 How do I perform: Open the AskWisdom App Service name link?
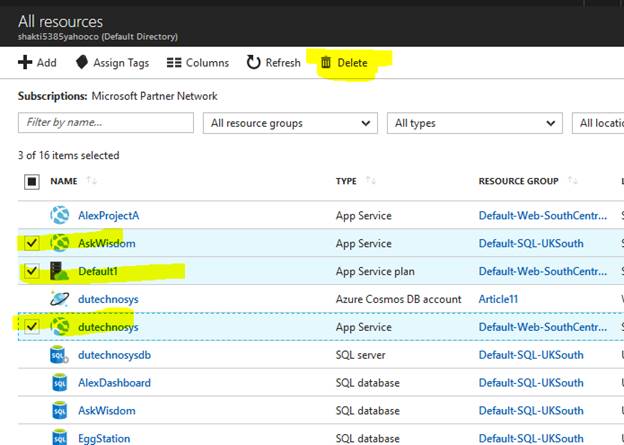coord(107,243)
